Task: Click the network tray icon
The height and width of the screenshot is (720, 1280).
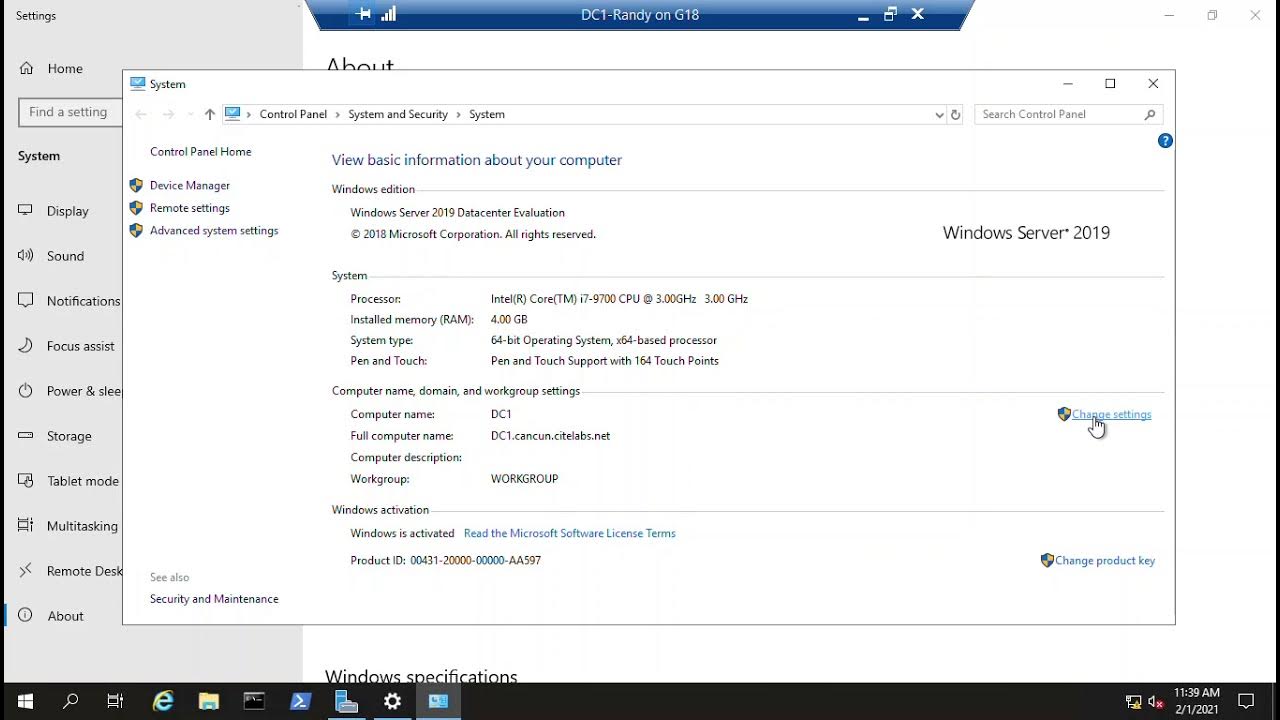Action: 1133,702
